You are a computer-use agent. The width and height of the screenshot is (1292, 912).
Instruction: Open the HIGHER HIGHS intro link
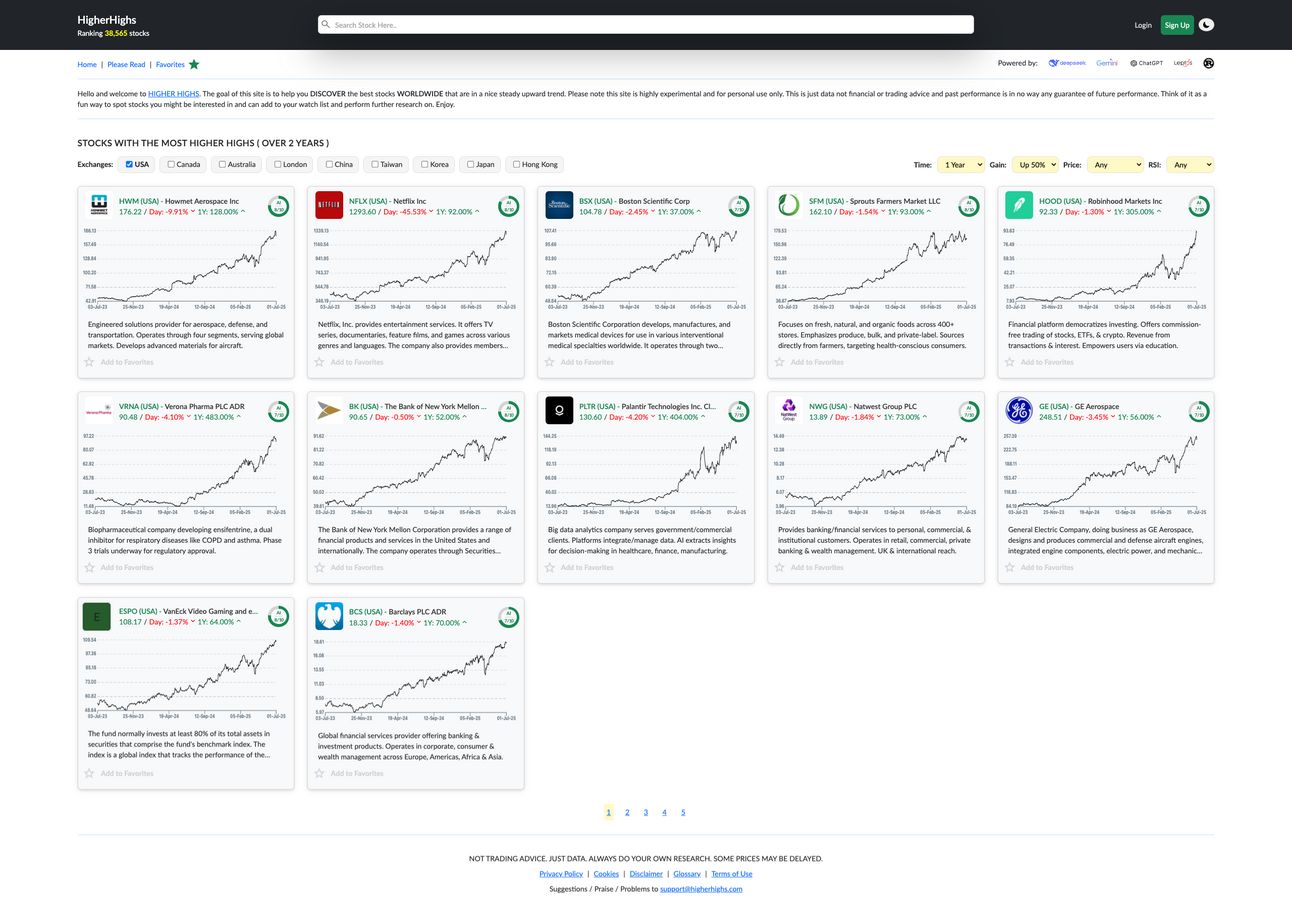(x=173, y=93)
